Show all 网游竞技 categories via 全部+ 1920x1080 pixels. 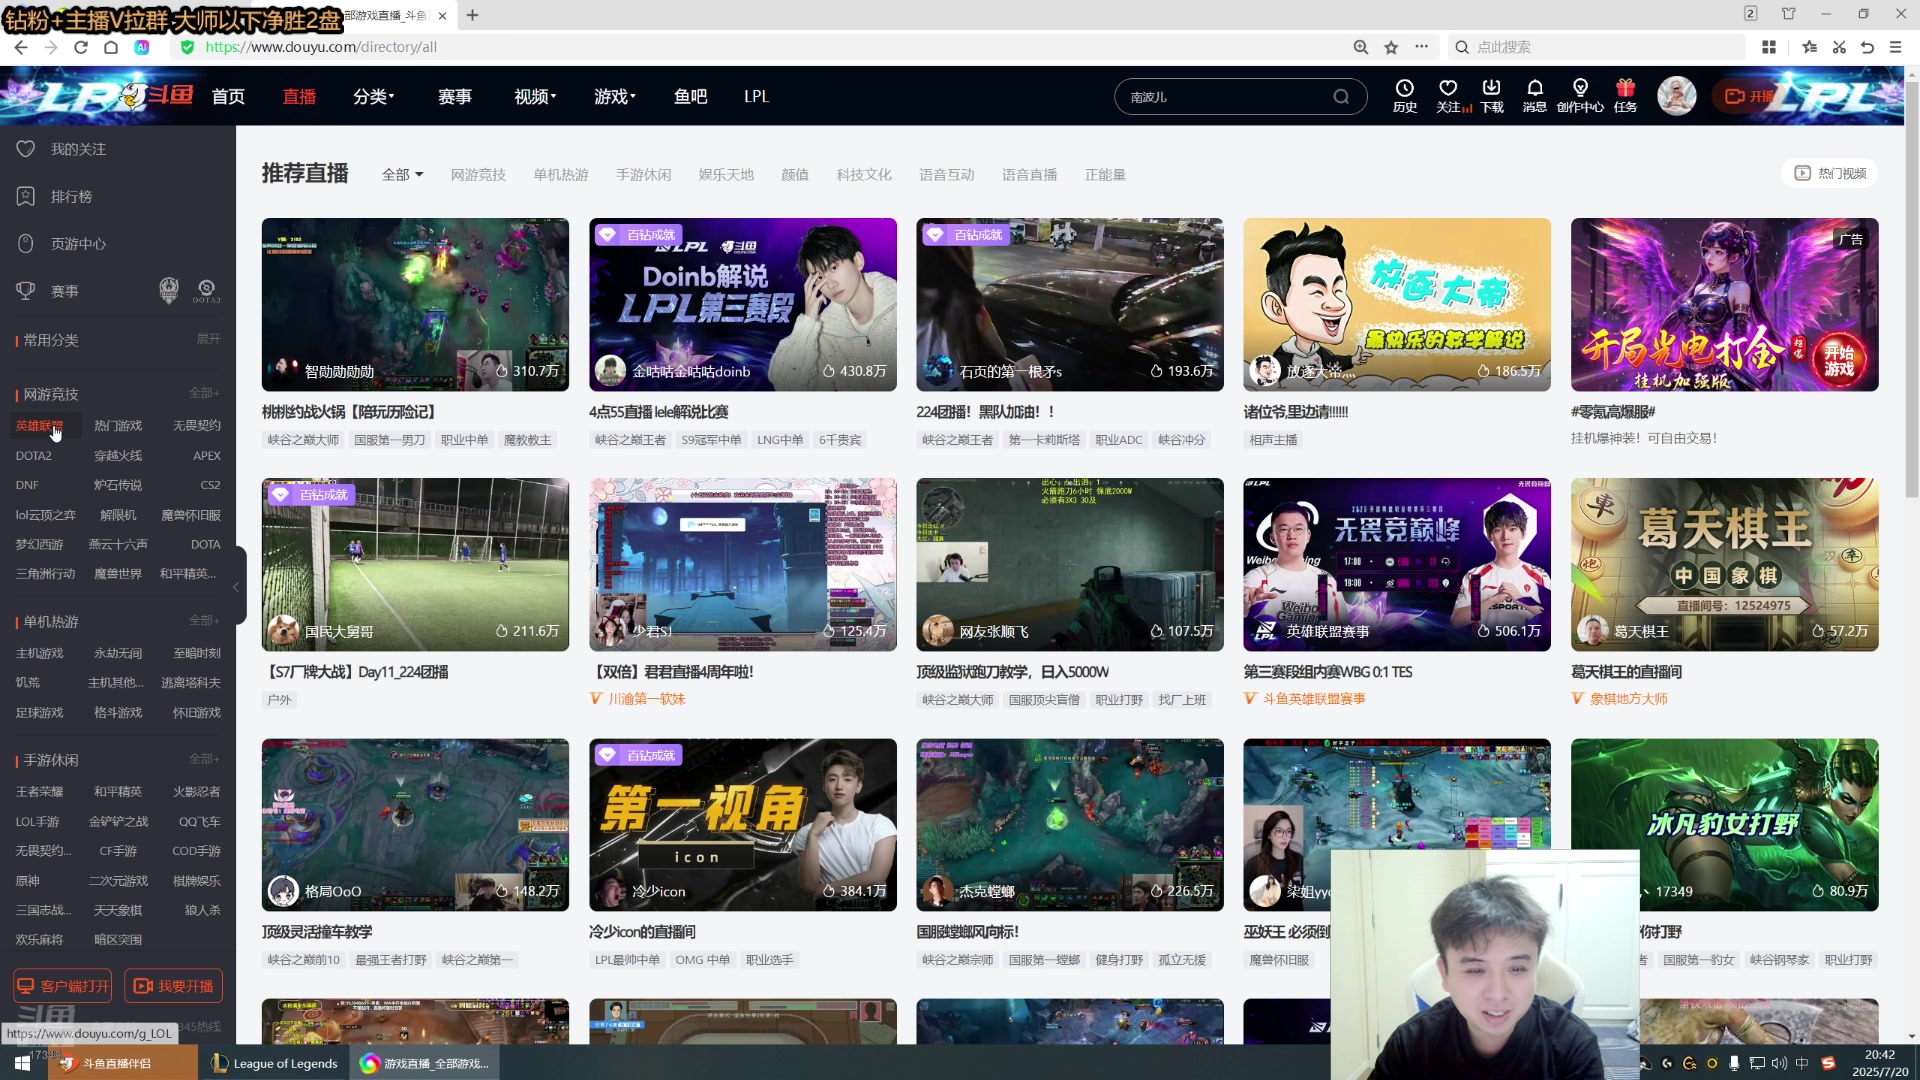pyautogui.click(x=205, y=393)
